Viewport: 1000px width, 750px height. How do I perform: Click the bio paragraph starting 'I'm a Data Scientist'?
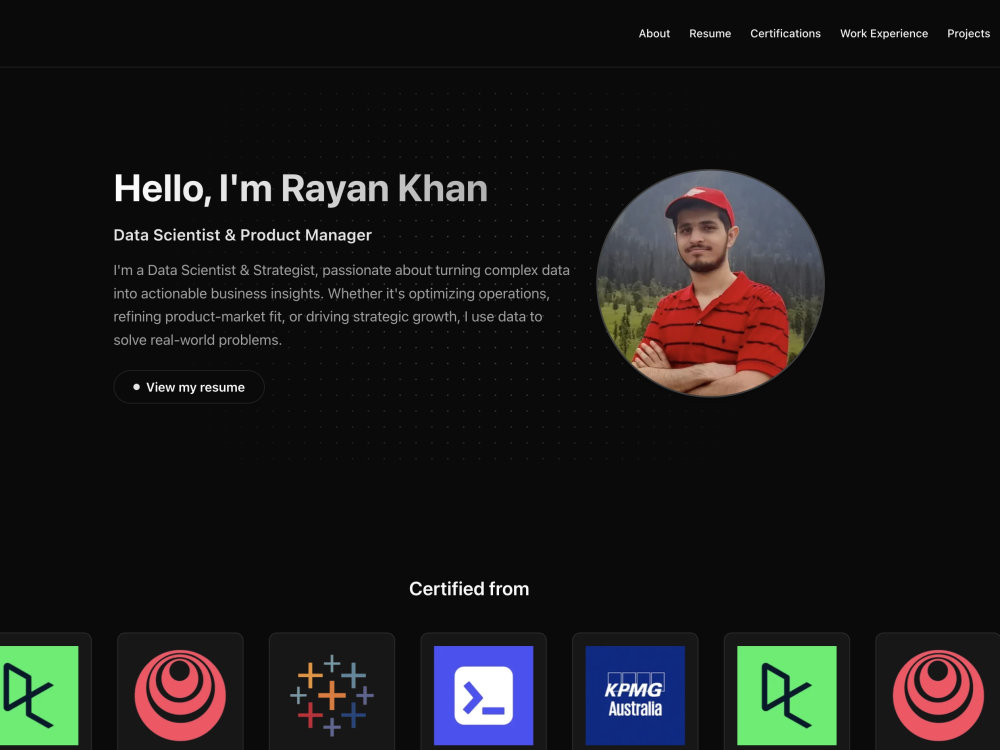342,305
